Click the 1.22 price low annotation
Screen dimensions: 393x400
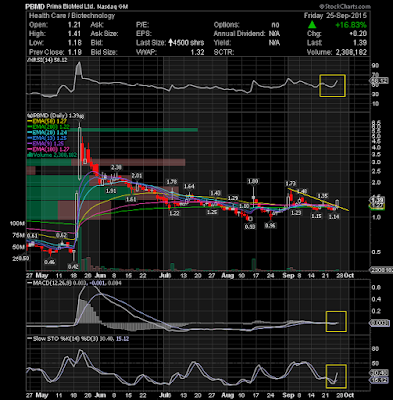tap(174, 213)
